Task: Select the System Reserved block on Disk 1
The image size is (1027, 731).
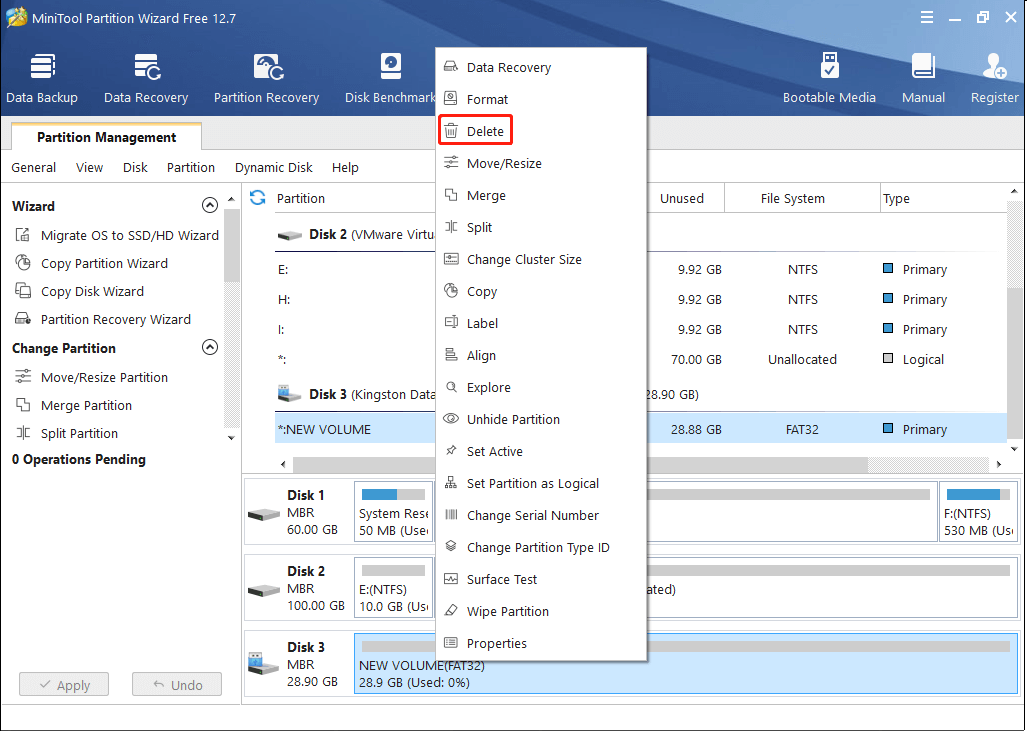Action: (393, 512)
